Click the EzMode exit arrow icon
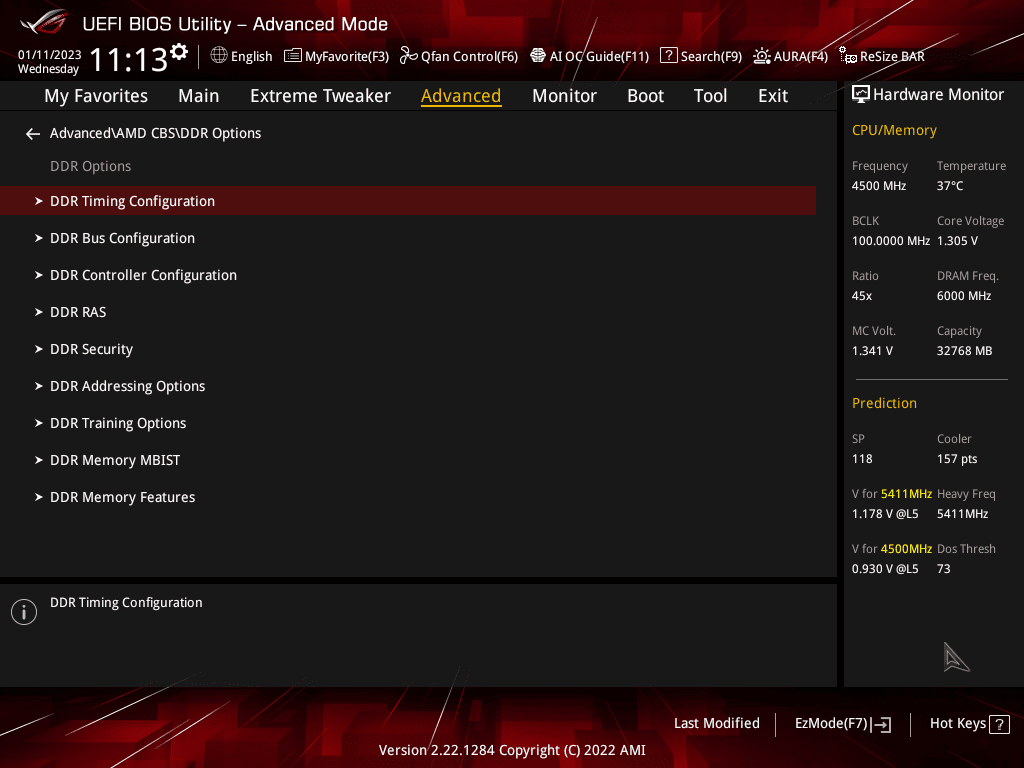The width and height of the screenshot is (1024, 768). pos(882,724)
